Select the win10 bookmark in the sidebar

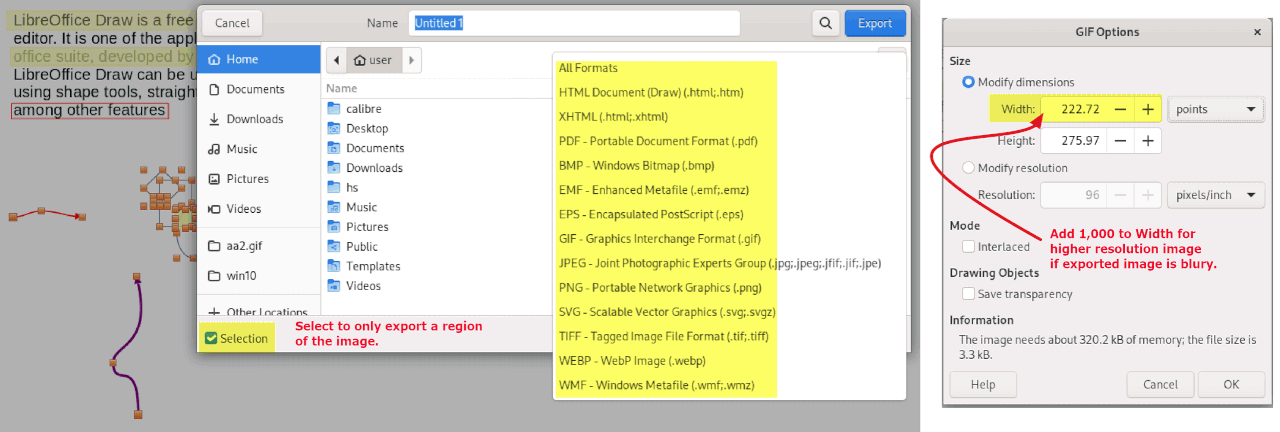[x=258, y=275]
